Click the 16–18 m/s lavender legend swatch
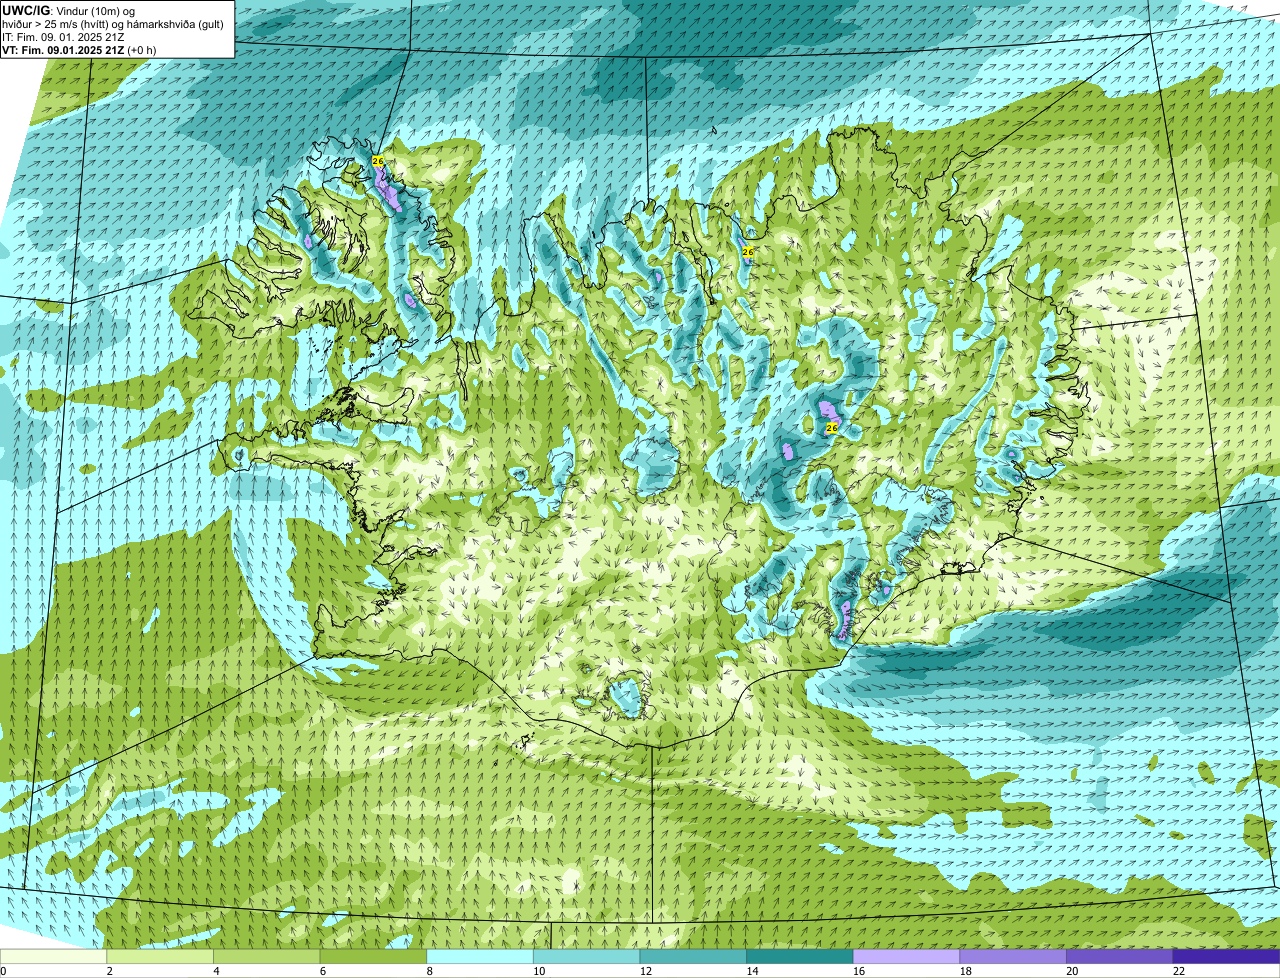 906,956
